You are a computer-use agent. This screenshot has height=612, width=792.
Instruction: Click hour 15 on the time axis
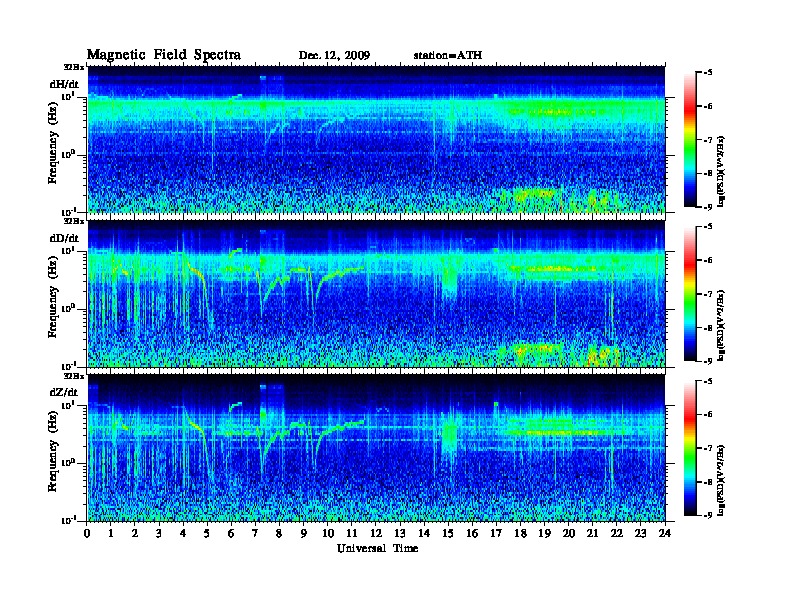click(x=448, y=534)
